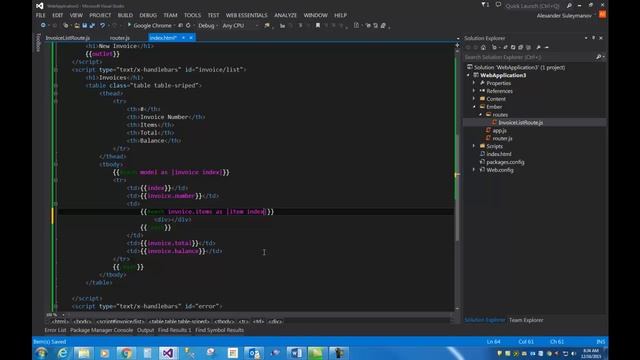Collapse the WebApplication3 project node
The width and height of the screenshot is (640, 360).
pos(469,75)
